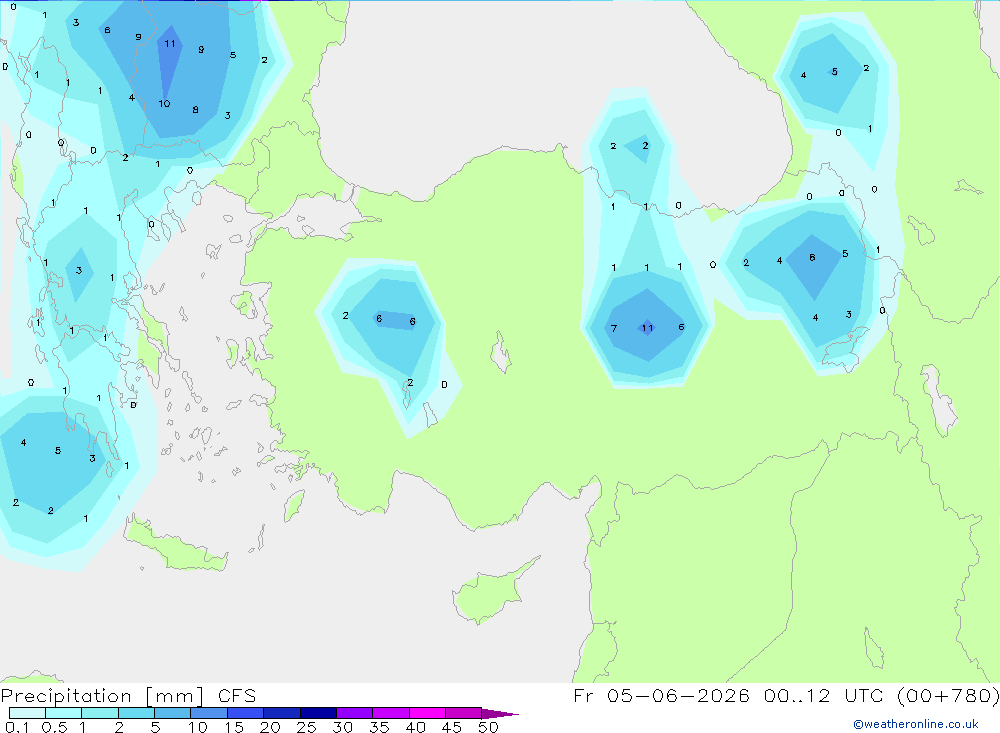Select the legend value label '50'
1000x733 pixels.
point(488,727)
